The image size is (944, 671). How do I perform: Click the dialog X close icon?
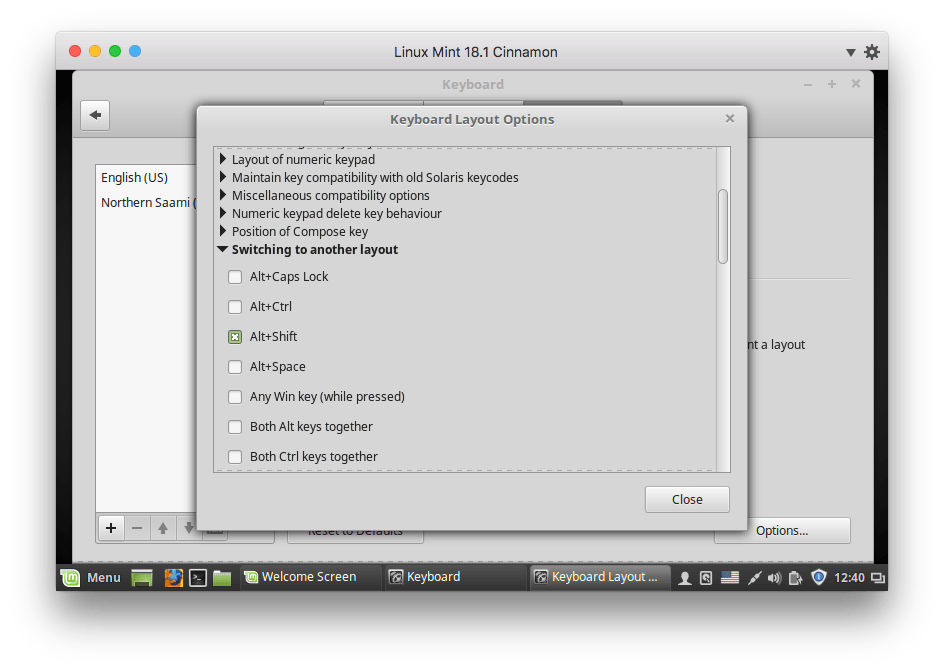[730, 119]
